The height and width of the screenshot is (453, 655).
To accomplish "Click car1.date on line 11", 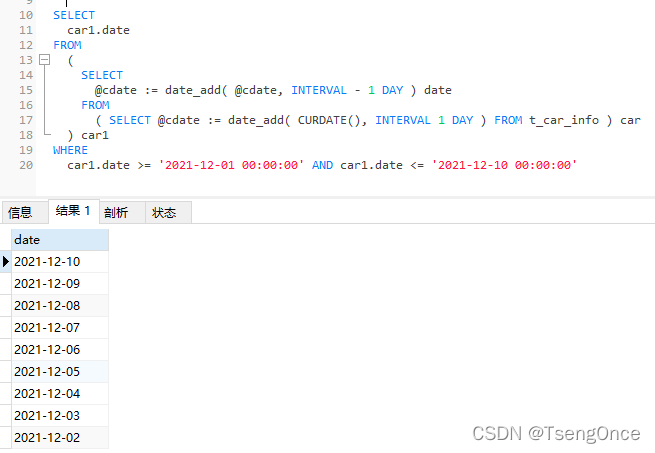I will (99, 30).
